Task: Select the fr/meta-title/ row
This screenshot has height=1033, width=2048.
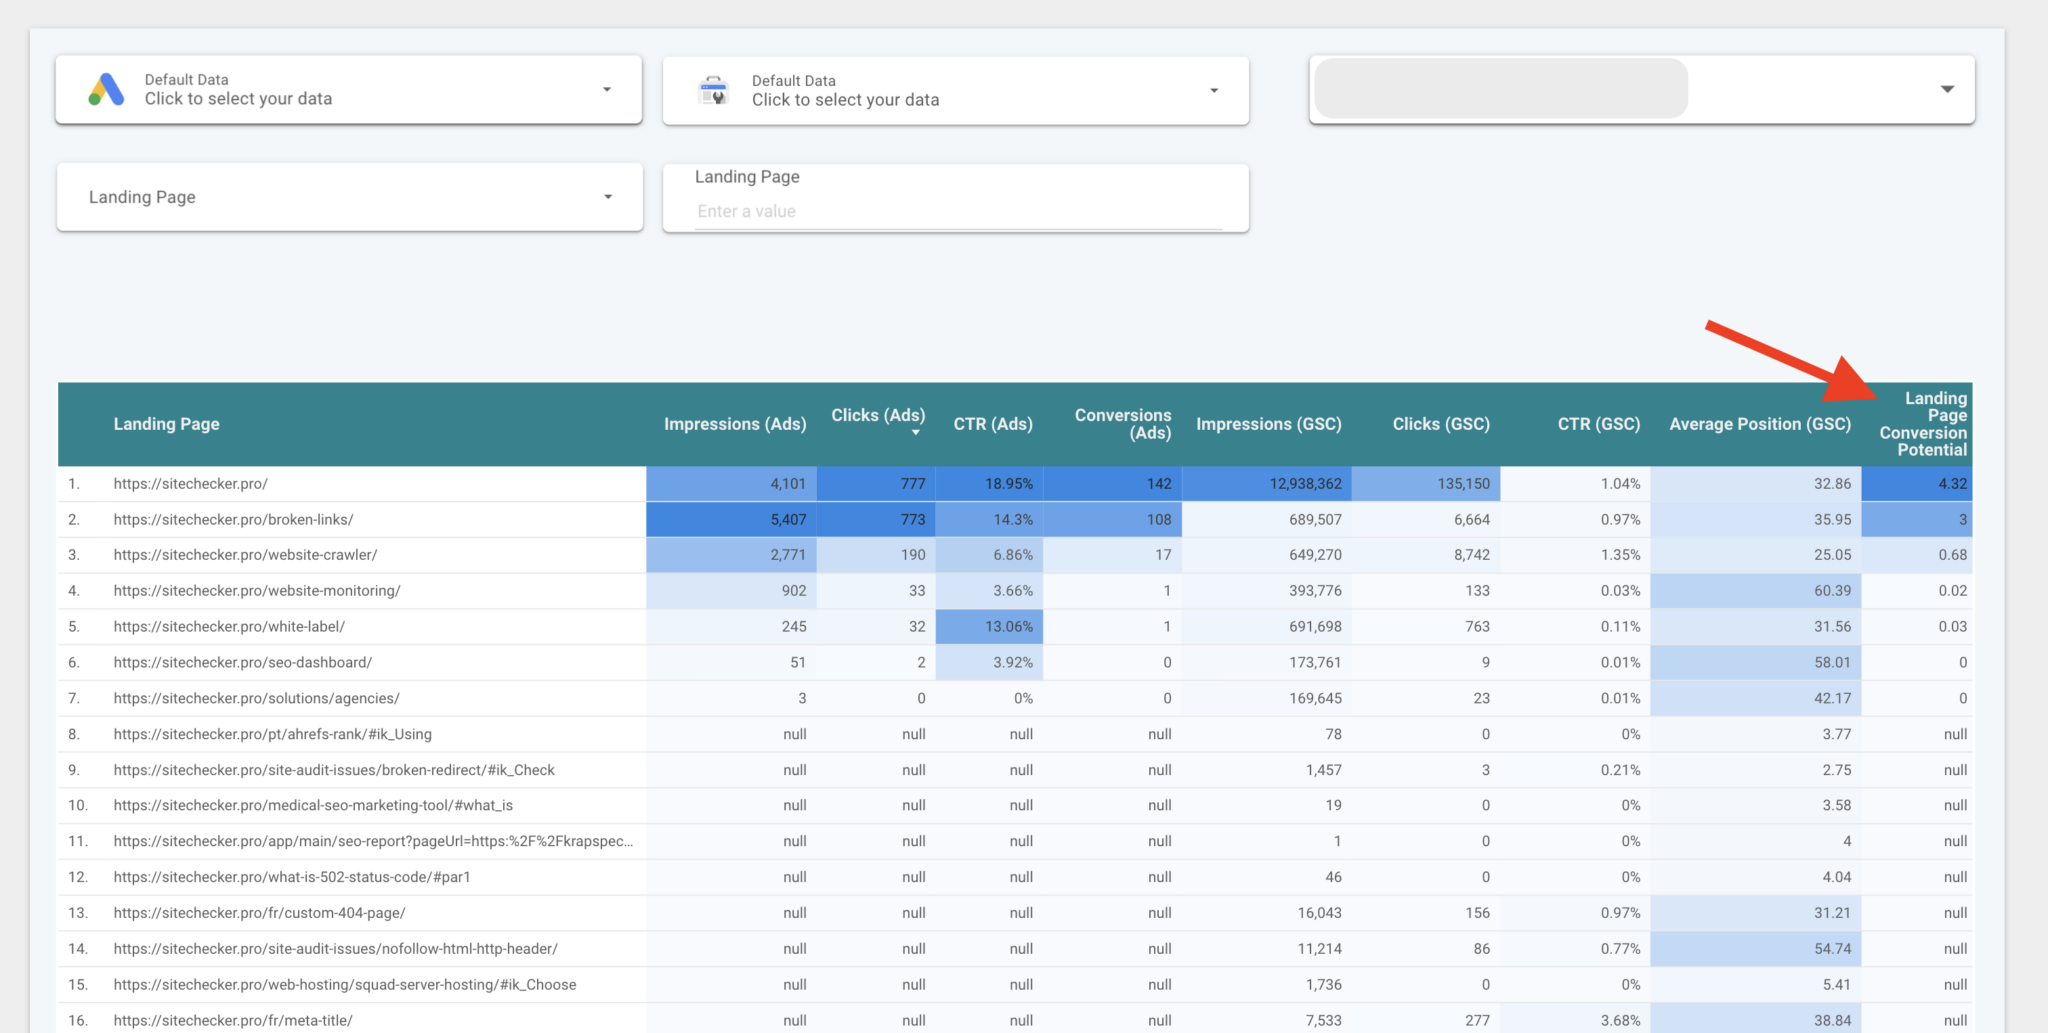Action: 1015,1020
